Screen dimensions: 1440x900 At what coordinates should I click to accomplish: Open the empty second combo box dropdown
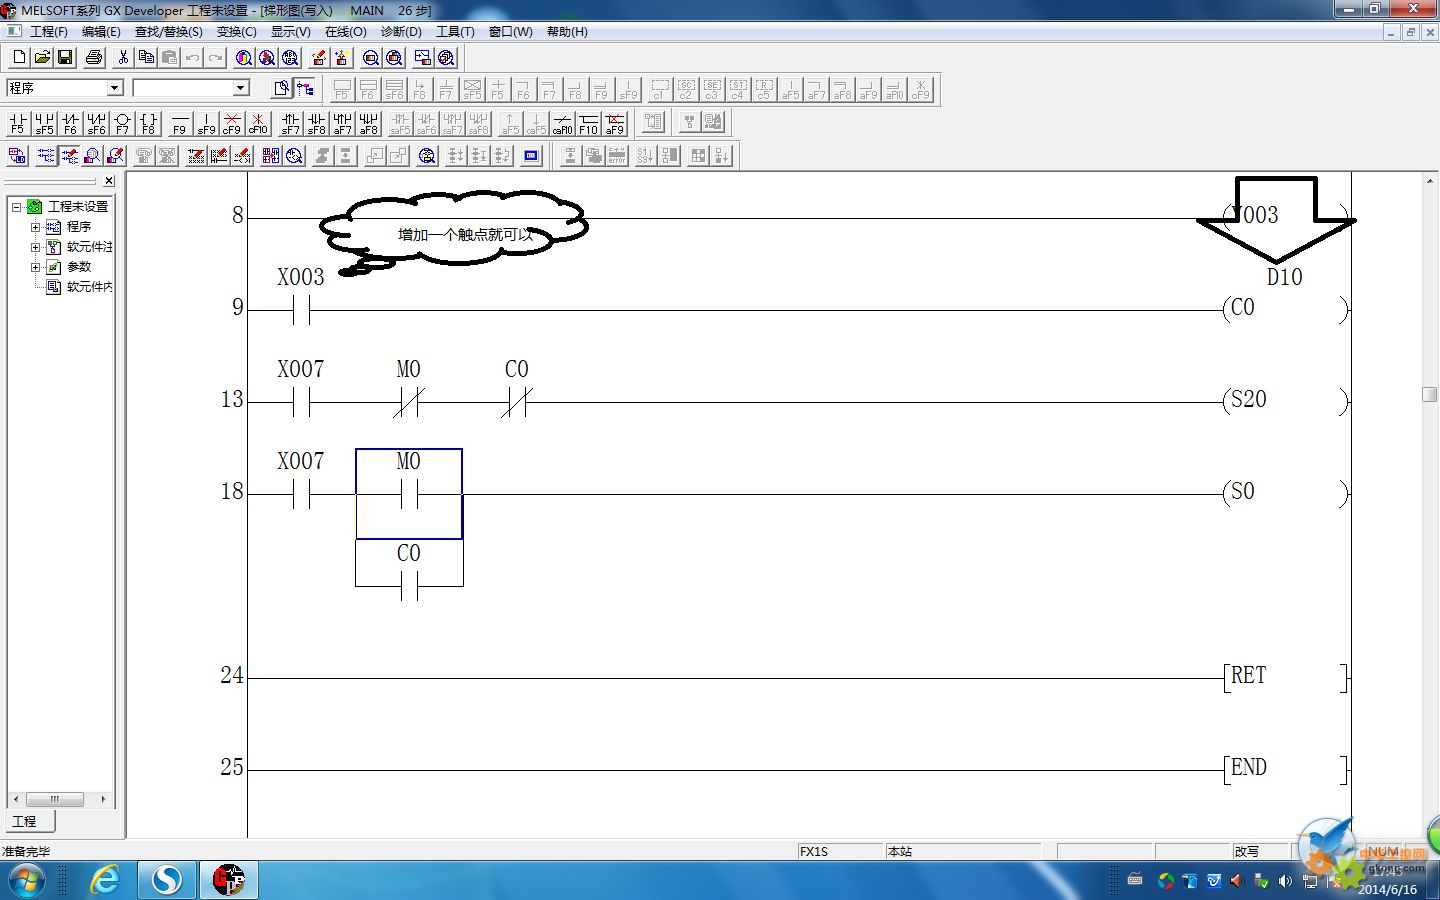[x=240, y=88]
